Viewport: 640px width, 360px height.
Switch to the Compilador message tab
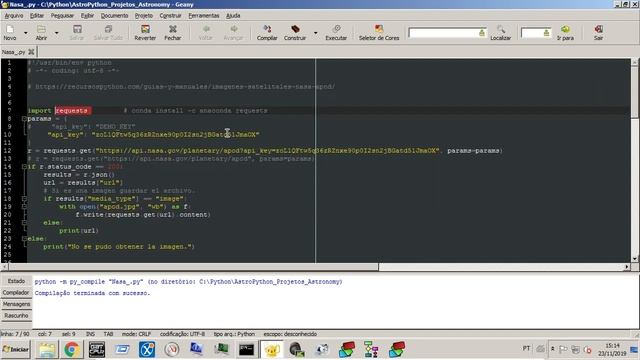click(16, 293)
